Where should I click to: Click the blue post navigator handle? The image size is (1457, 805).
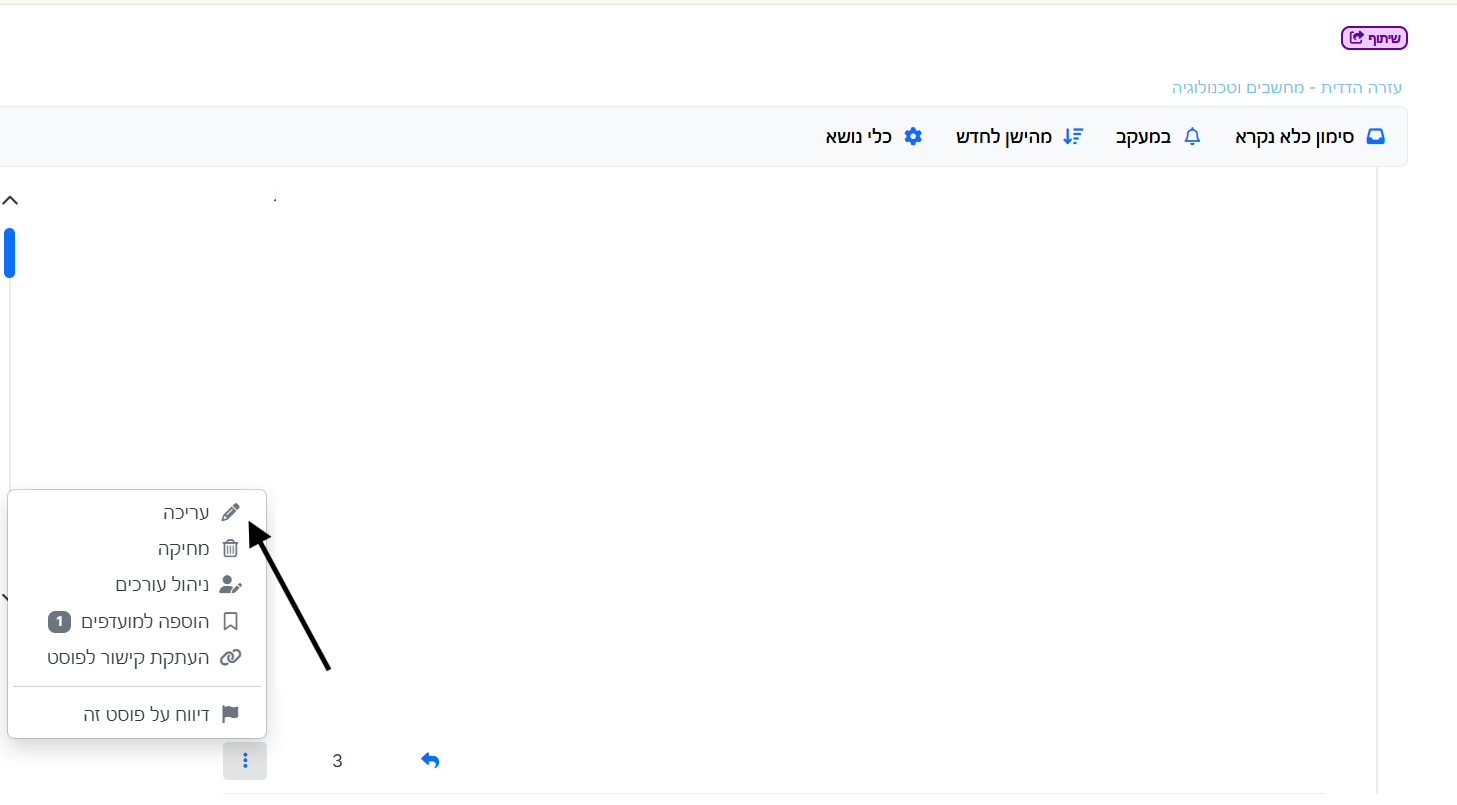click(9, 252)
